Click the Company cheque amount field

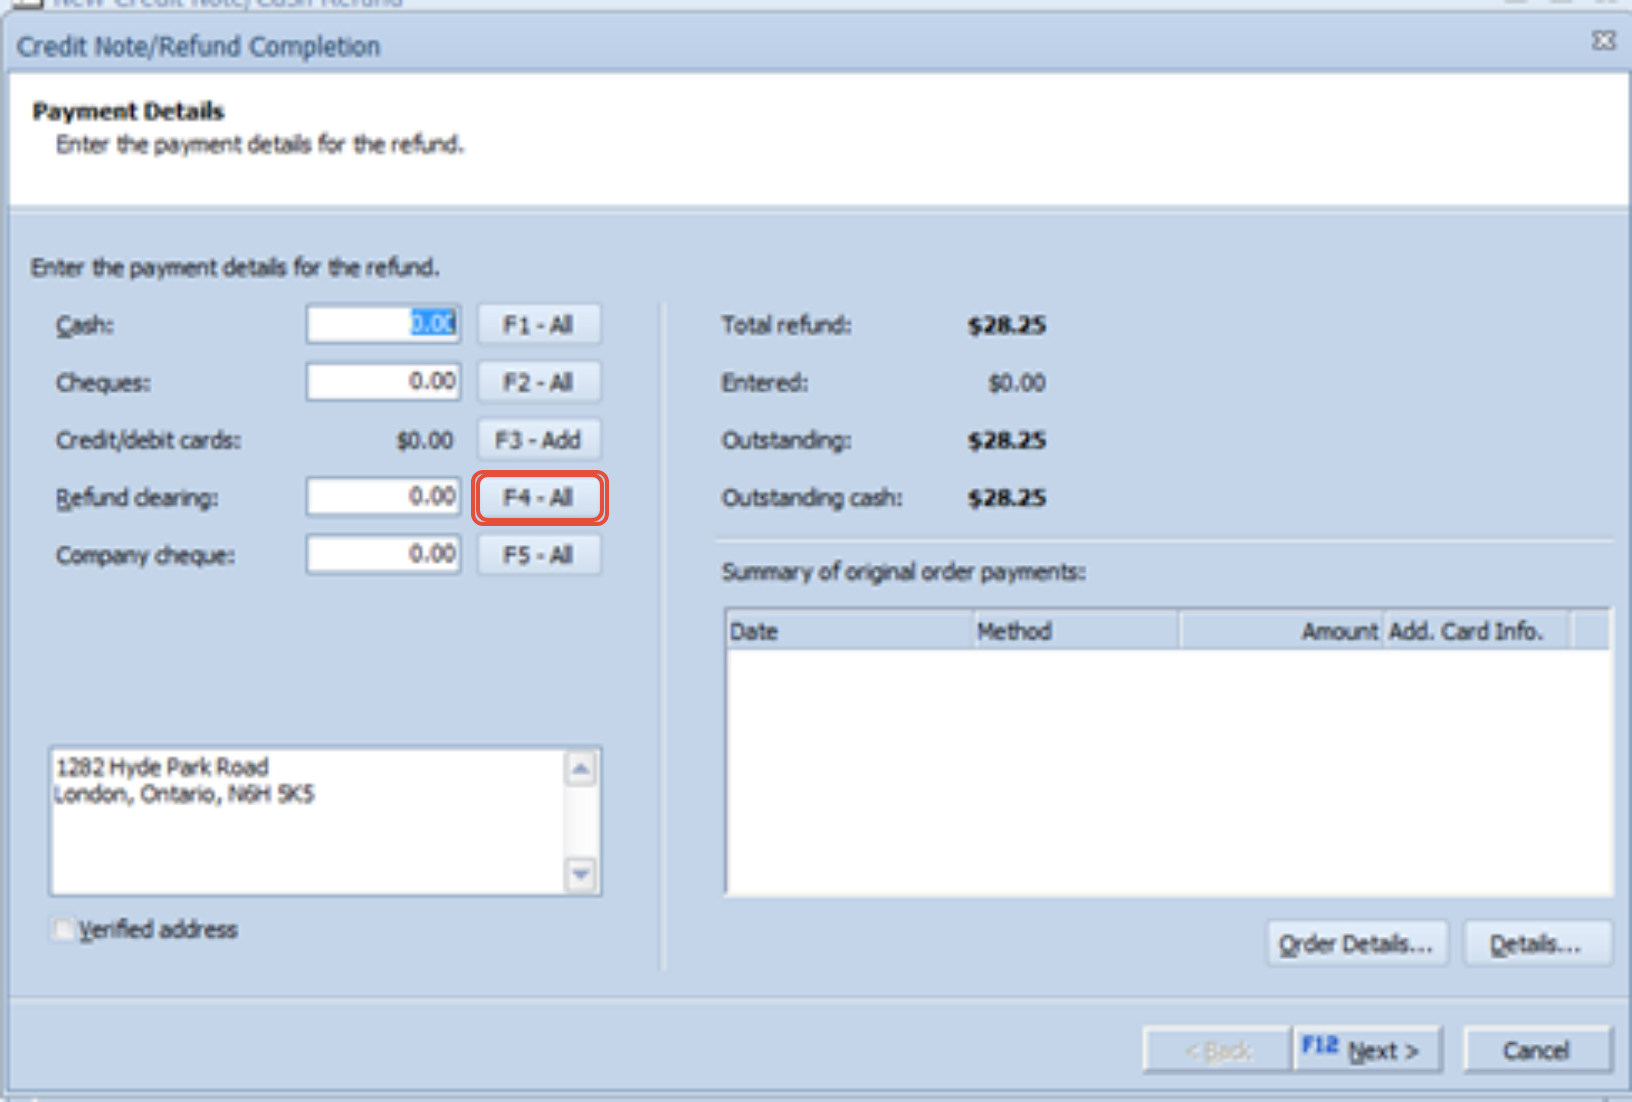[382, 554]
